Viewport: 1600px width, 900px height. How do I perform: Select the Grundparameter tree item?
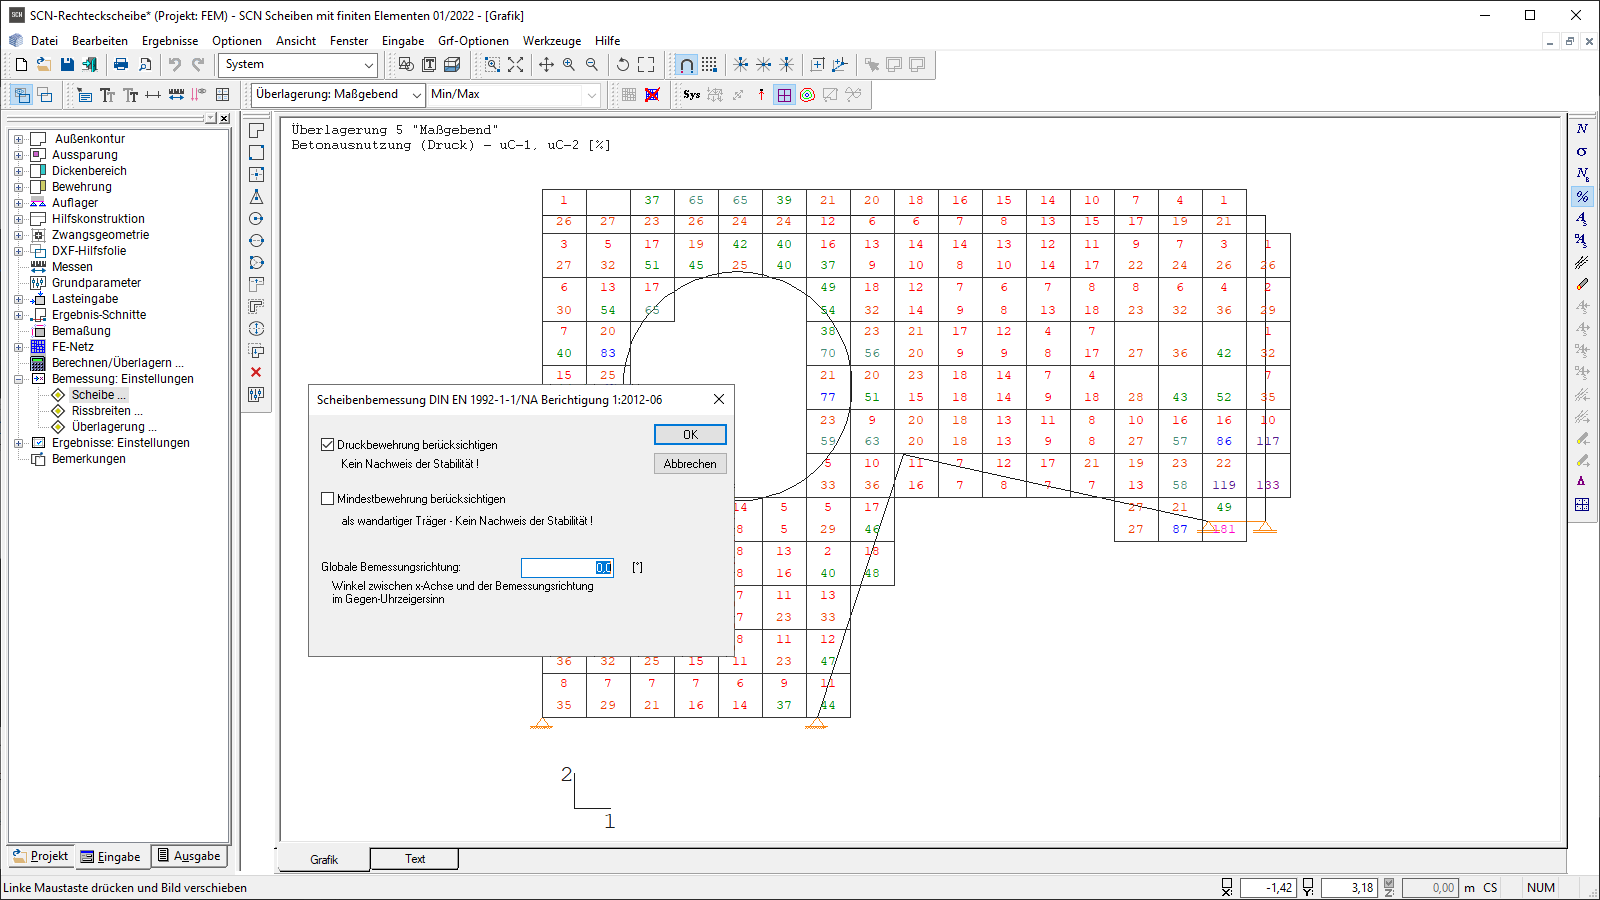click(96, 283)
